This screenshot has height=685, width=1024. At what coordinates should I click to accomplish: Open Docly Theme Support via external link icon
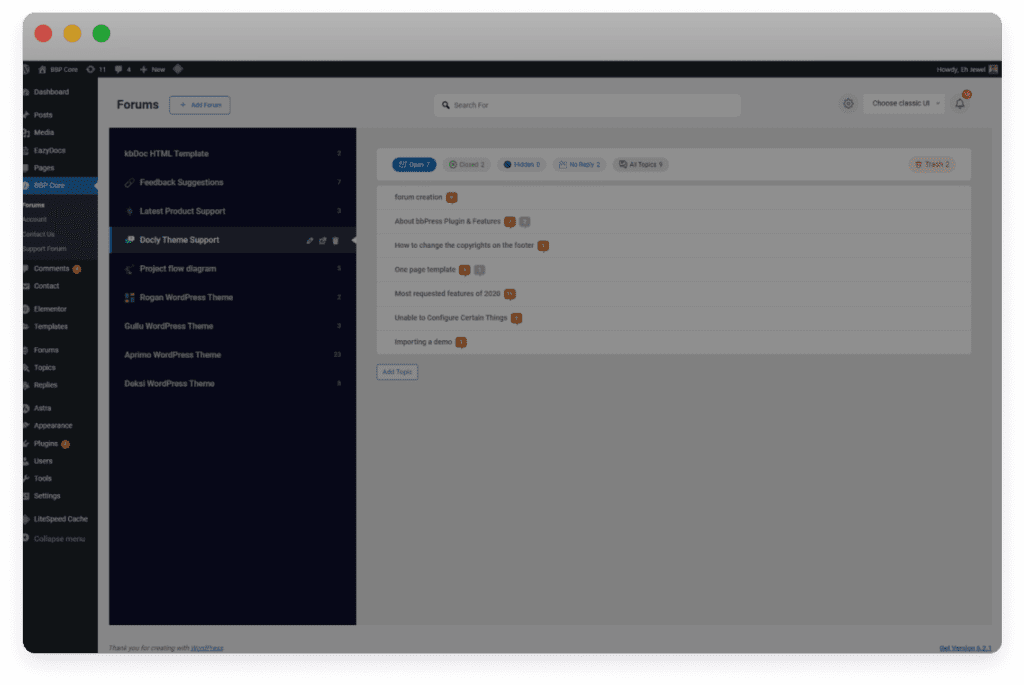pos(324,240)
